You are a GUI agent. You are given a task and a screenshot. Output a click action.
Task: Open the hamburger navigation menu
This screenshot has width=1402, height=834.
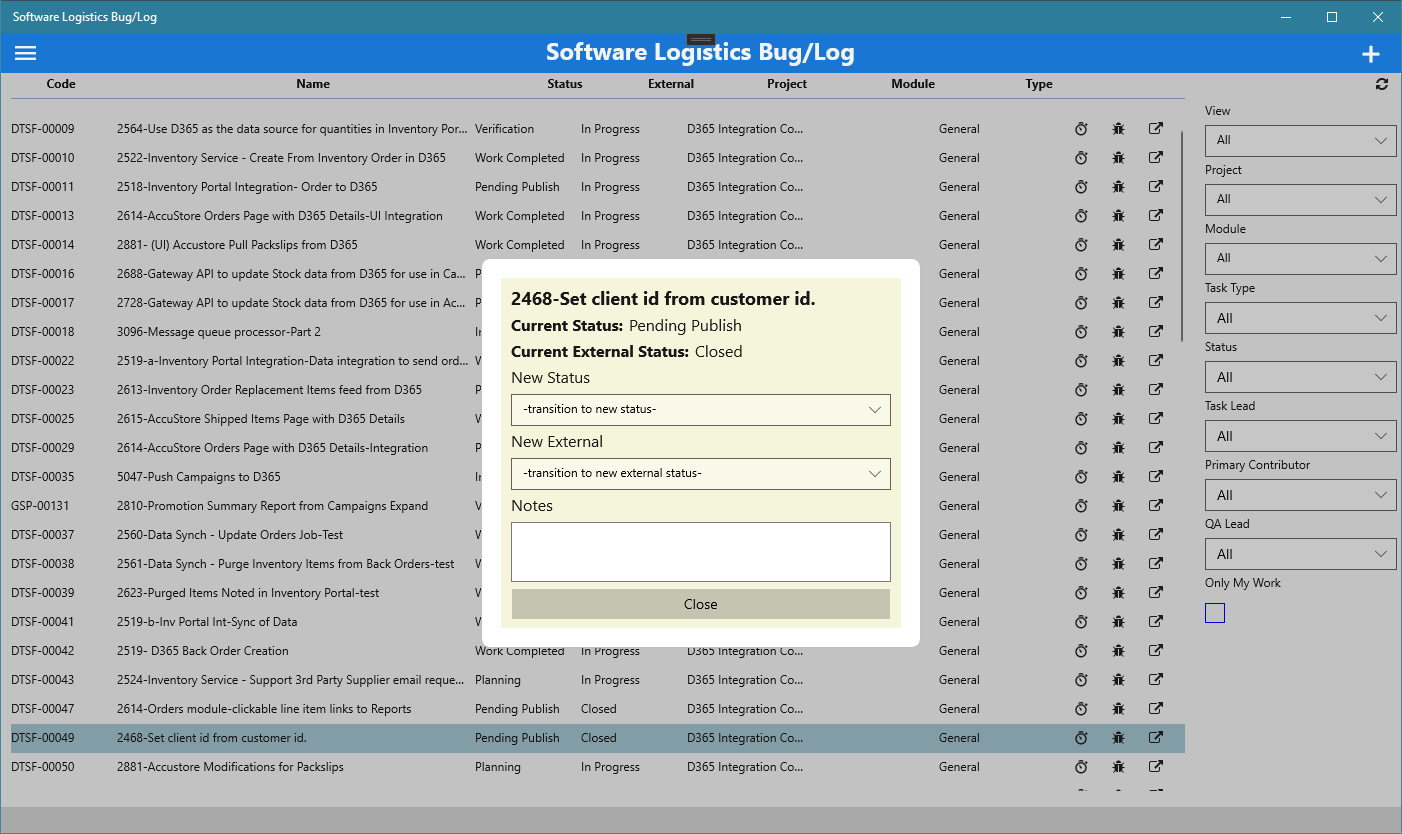pos(26,54)
